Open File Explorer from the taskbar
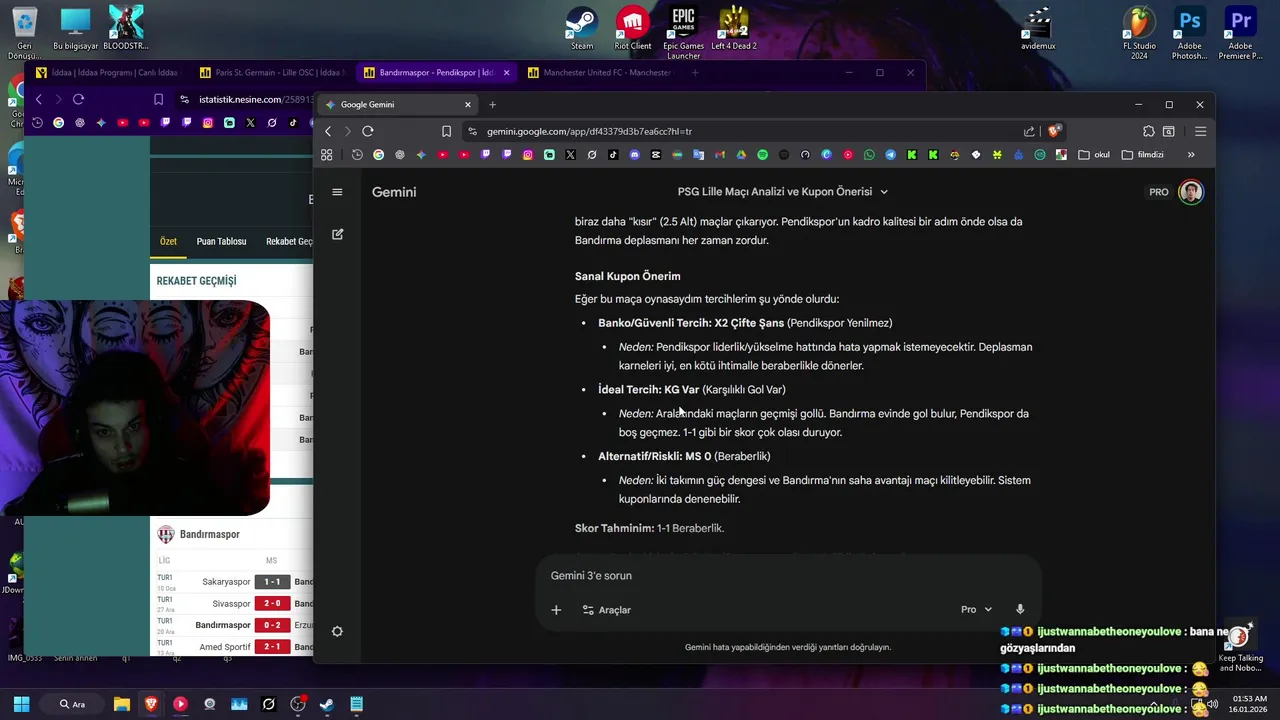The width and height of the screenshot is (1280, 720). click(x=121, y=704)
